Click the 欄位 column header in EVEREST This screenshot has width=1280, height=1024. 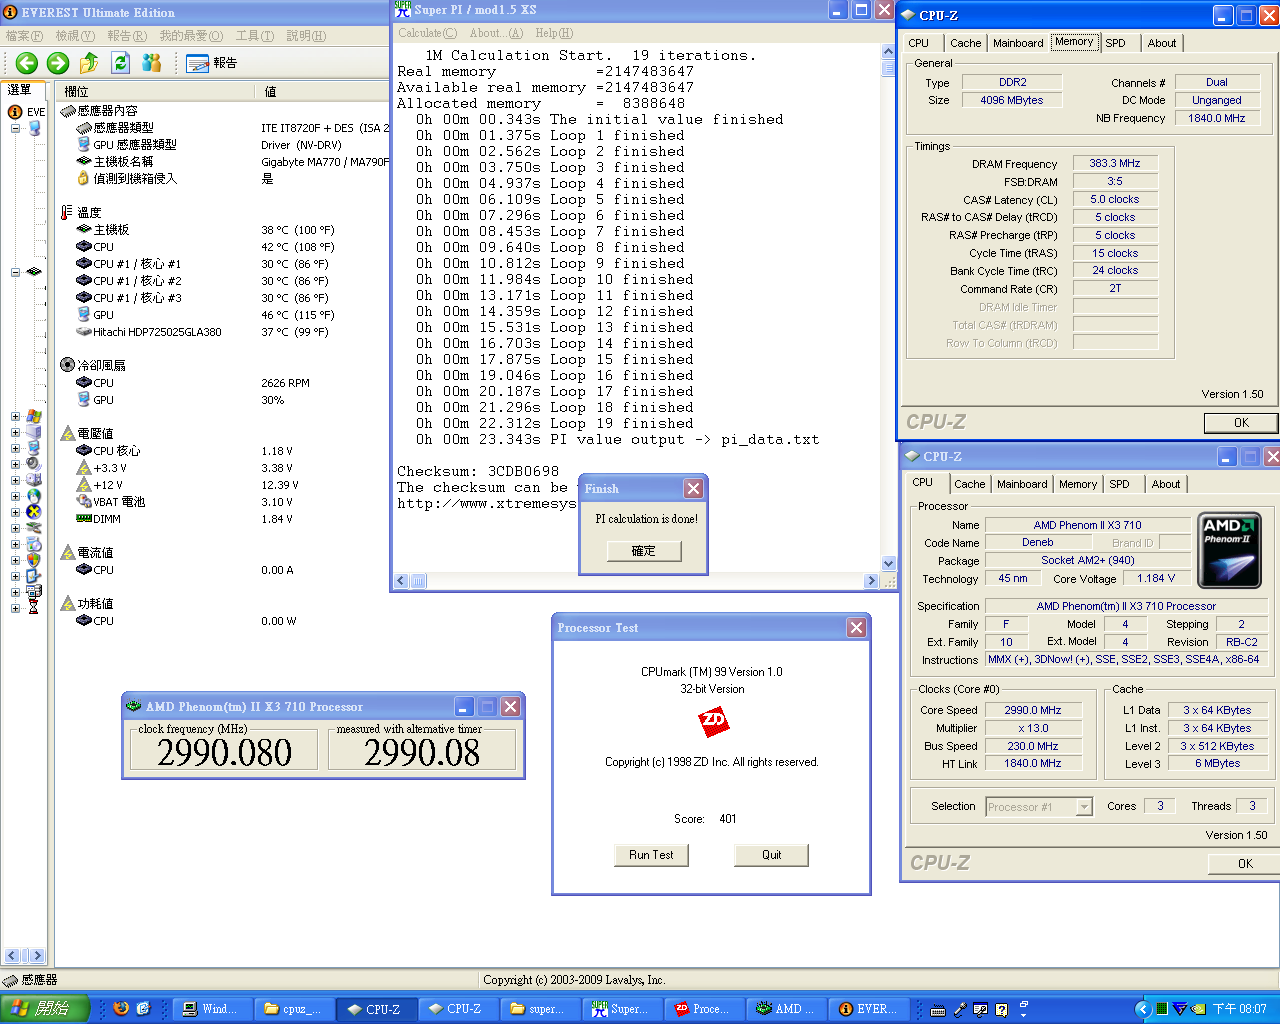[x=155, y=91]
